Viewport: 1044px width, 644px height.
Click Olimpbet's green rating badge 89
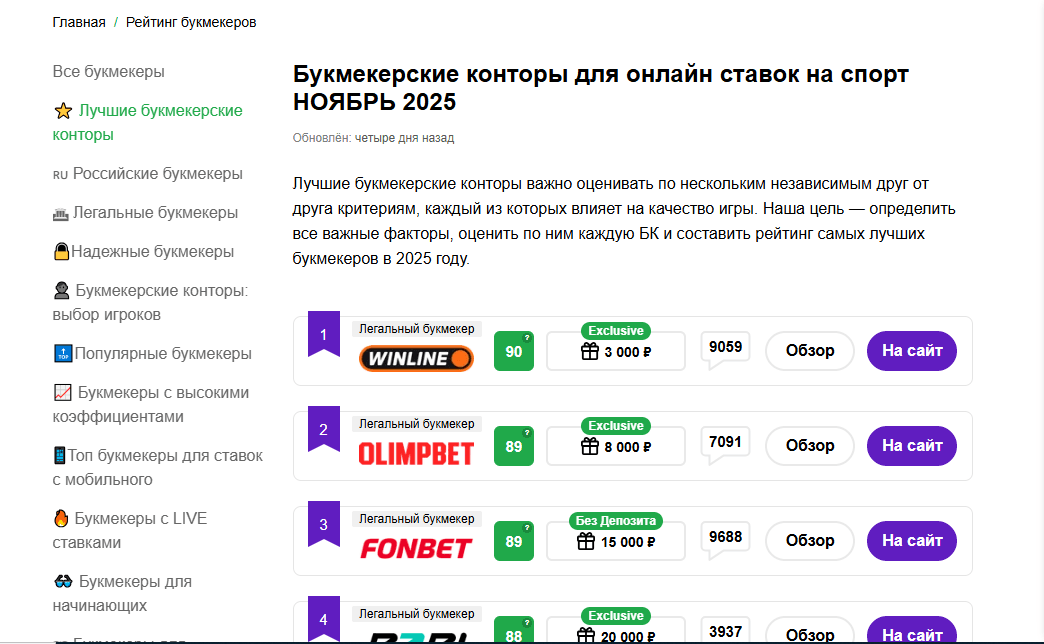(x=514, y=446)
